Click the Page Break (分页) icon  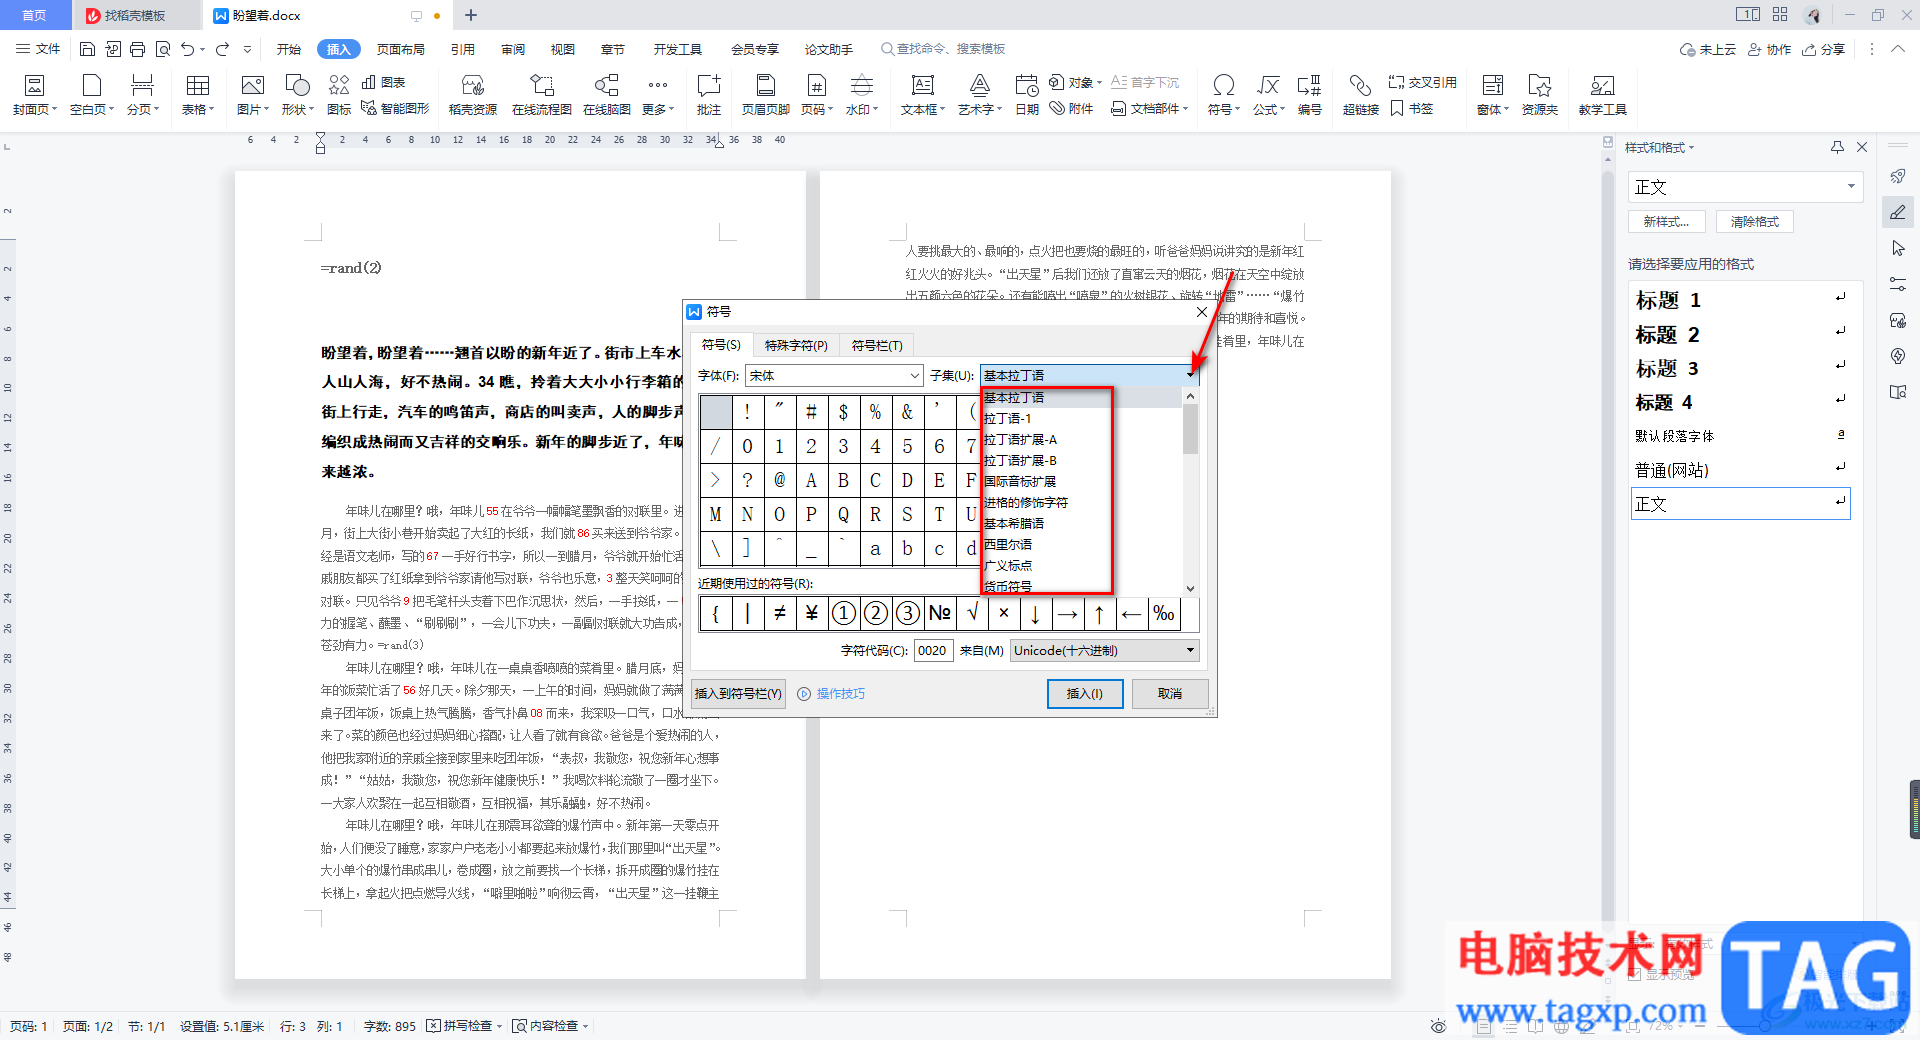pyautogui.click(x=142, y=85)
